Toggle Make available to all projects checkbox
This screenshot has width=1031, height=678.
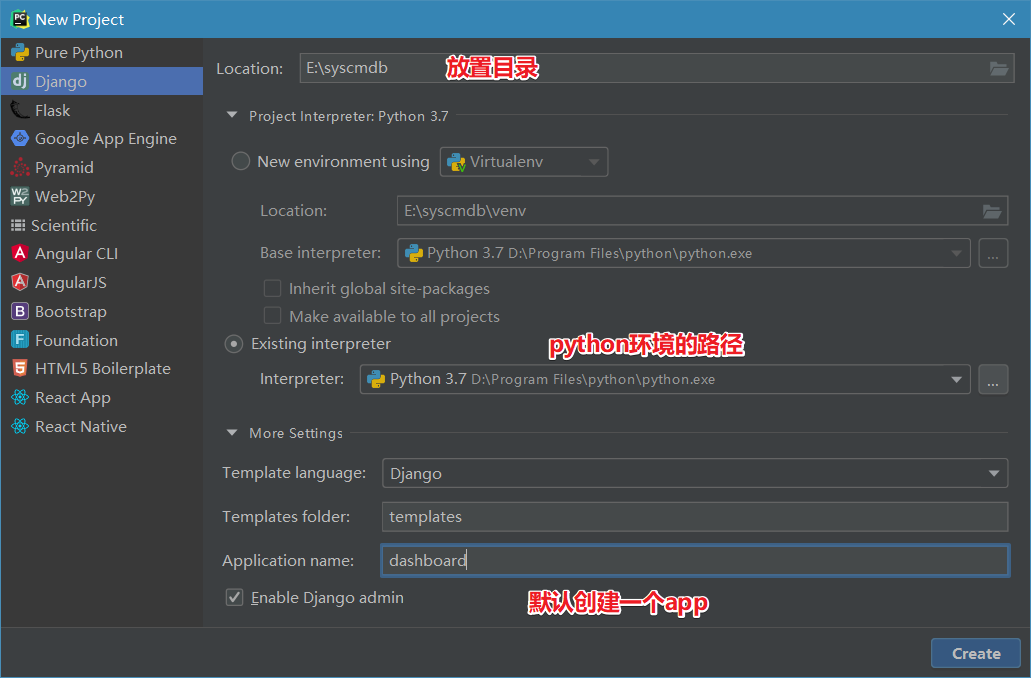pos(272,316)
